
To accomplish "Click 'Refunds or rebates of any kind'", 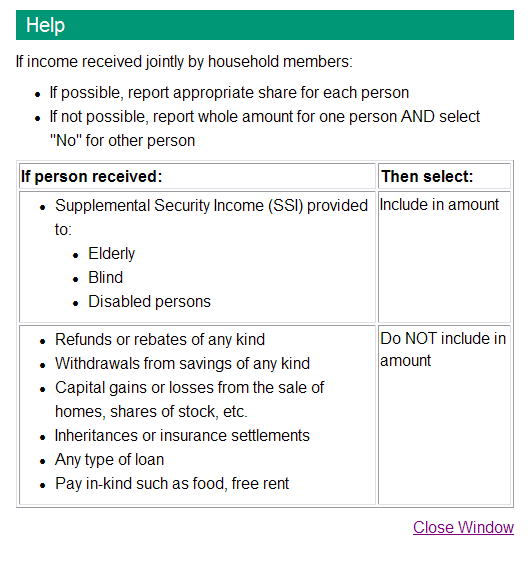I will [x=160, y=339].
